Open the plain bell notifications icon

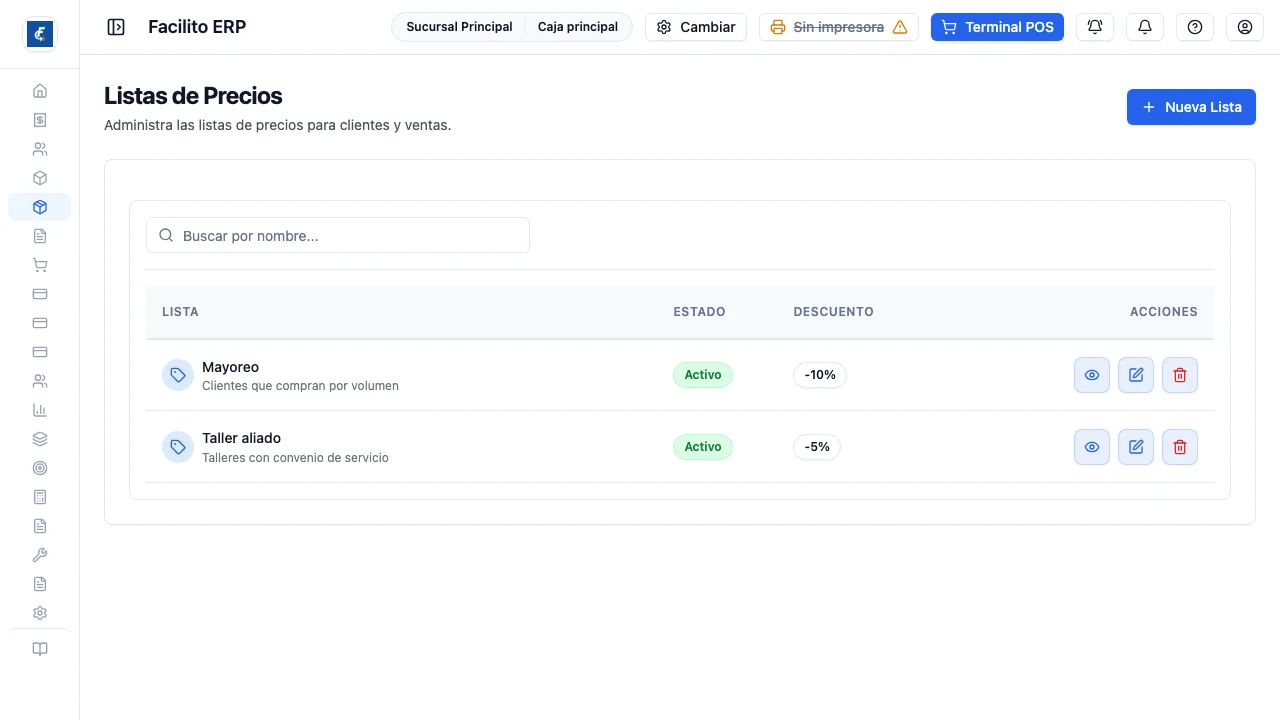(1145, 27)
